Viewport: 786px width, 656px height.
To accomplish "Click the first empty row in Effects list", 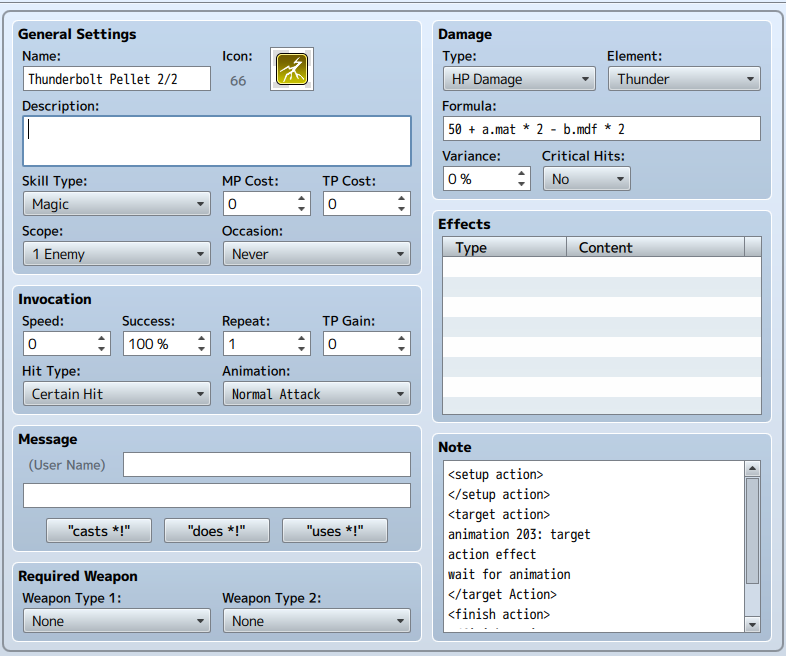I will coord(602,267).
